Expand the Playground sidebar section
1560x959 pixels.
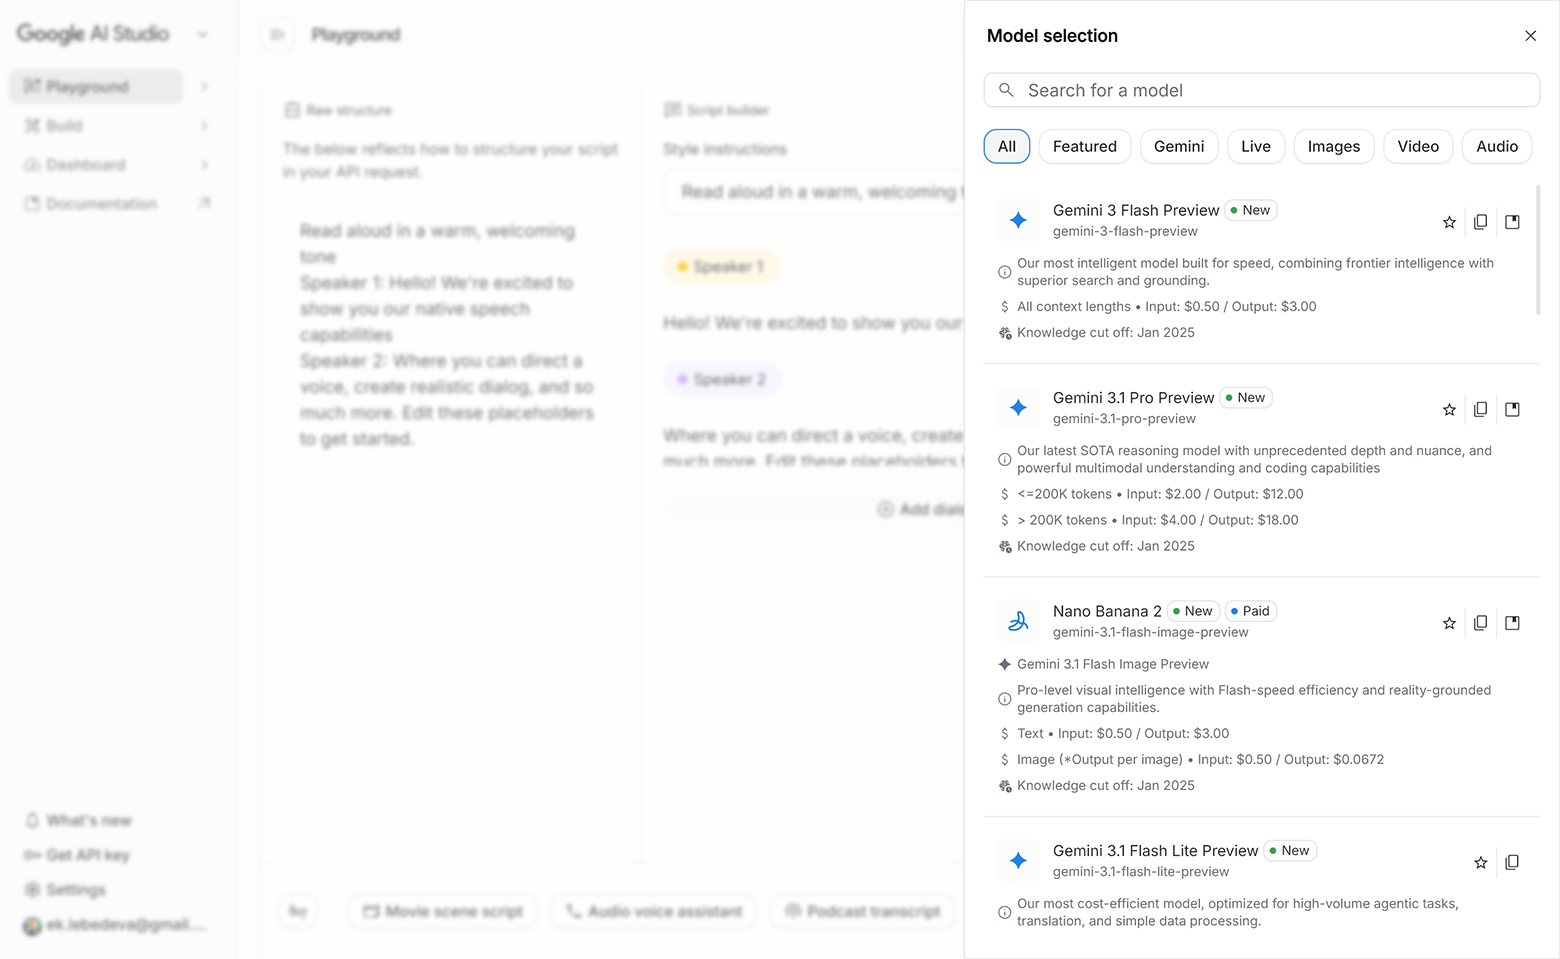(204, 86)
